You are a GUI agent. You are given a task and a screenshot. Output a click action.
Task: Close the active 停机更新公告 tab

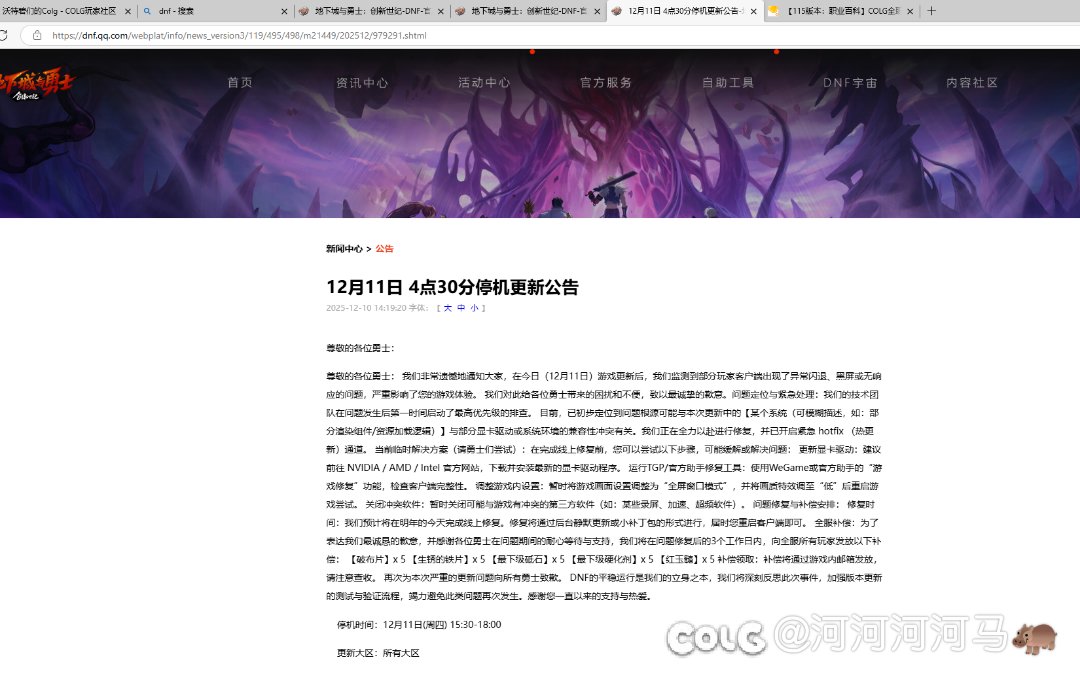click(x=752, y=11)
